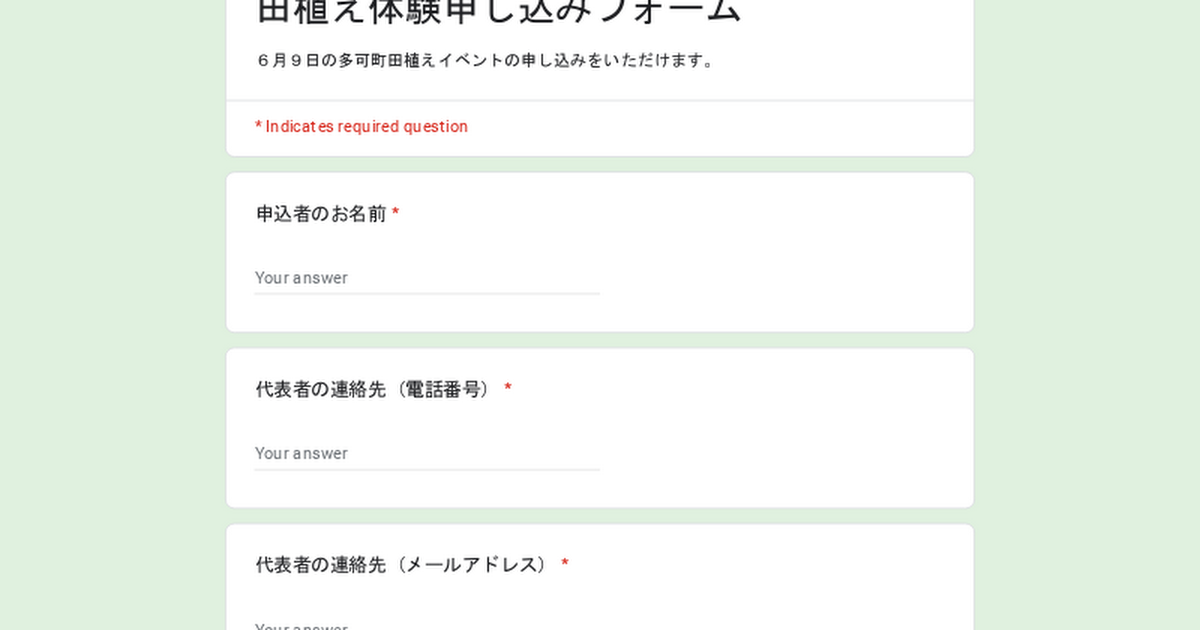
Task: Click underline beneath the phone answer field
Action: [427, 469]
